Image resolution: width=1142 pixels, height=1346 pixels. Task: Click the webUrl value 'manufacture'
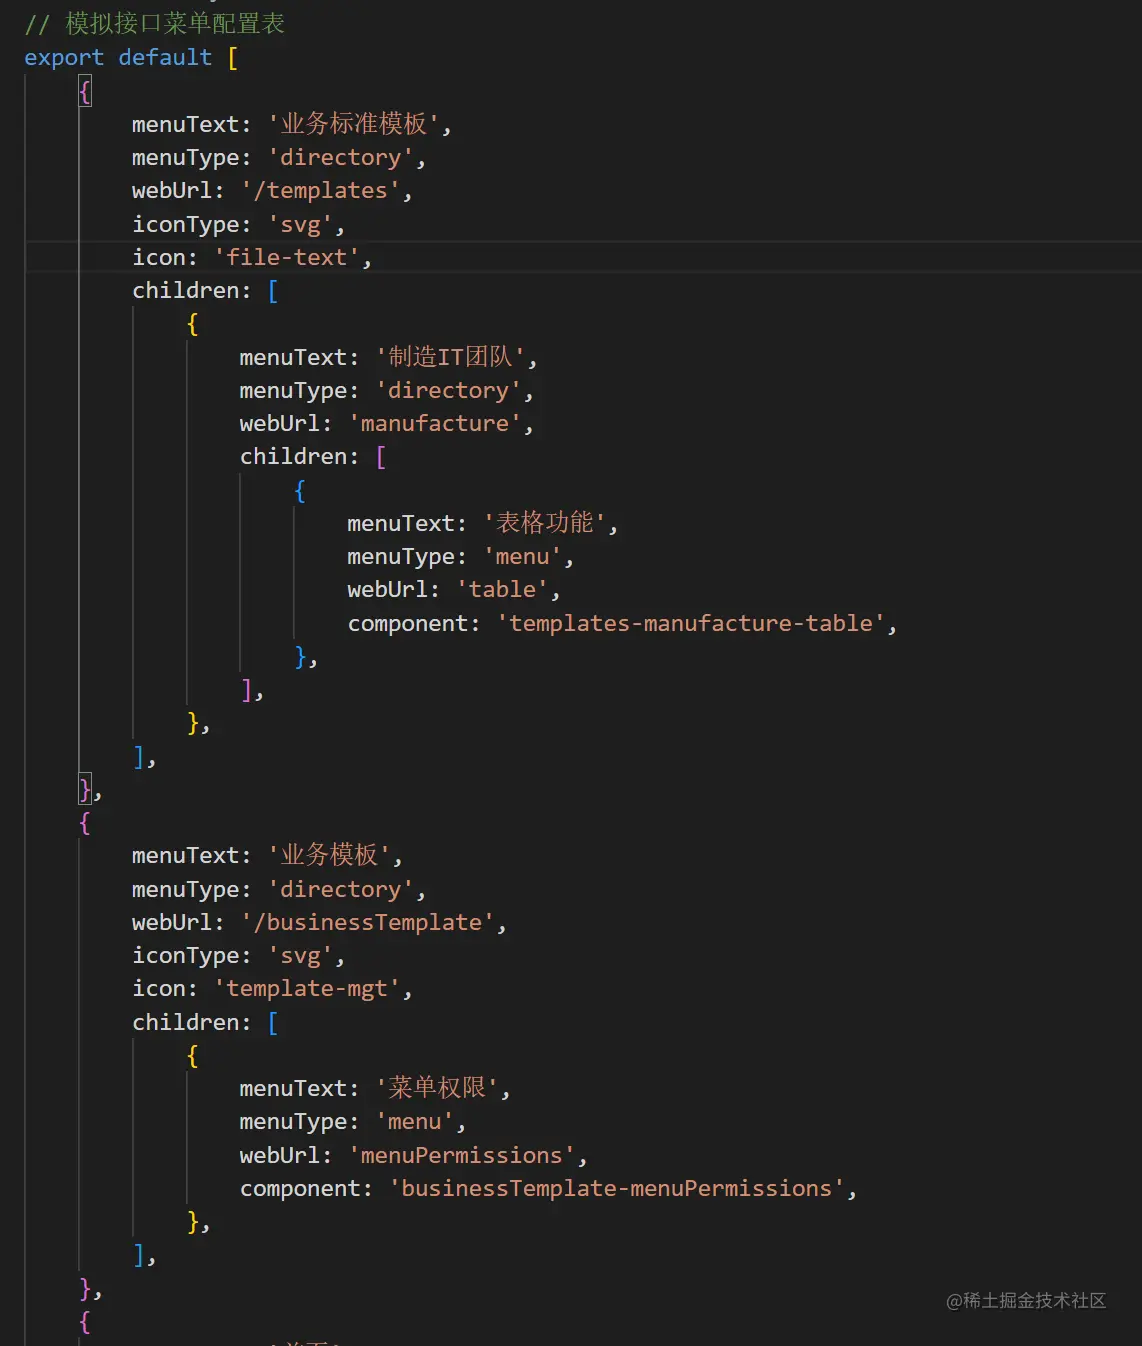[435, 423]
